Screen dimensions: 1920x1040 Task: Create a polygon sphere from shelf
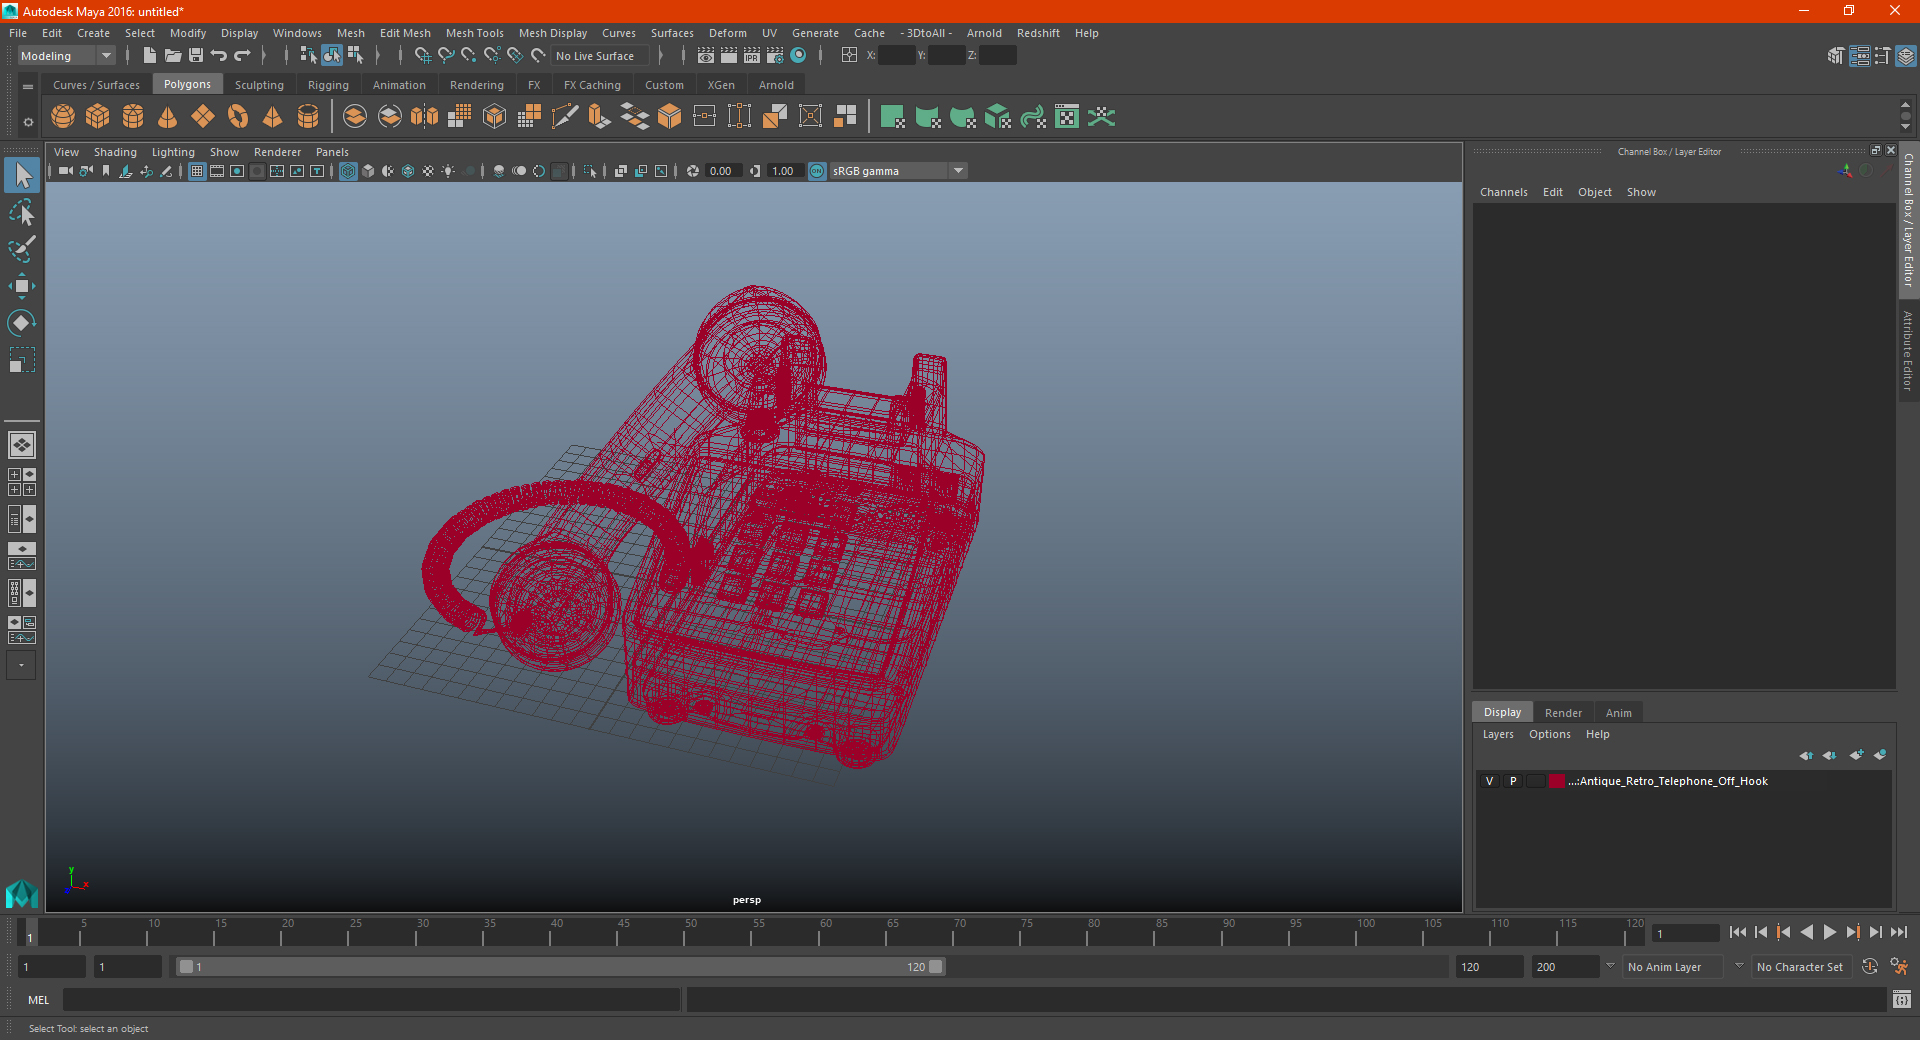(63, 117)
